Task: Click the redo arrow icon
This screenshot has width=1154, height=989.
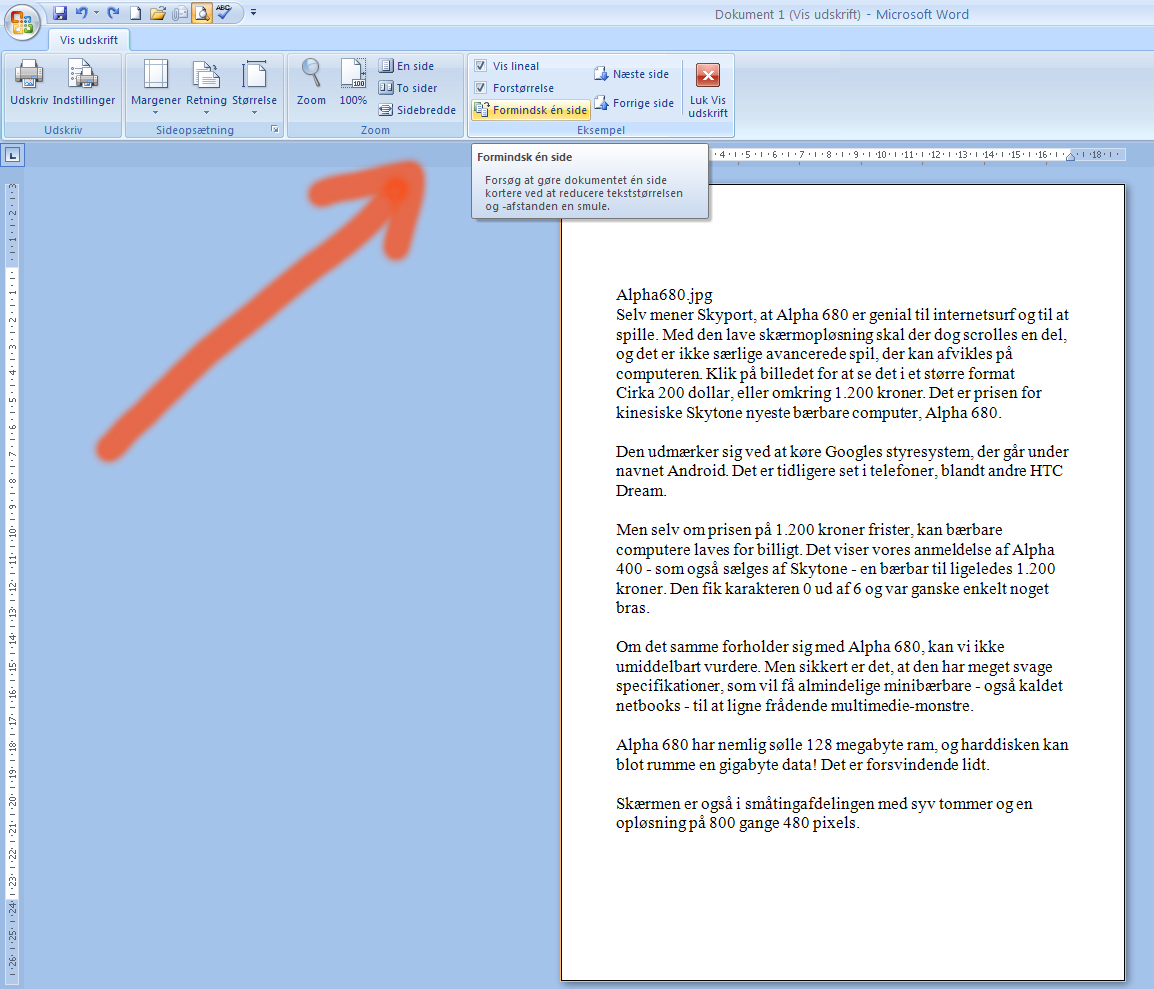Action: tap(113, 13)
